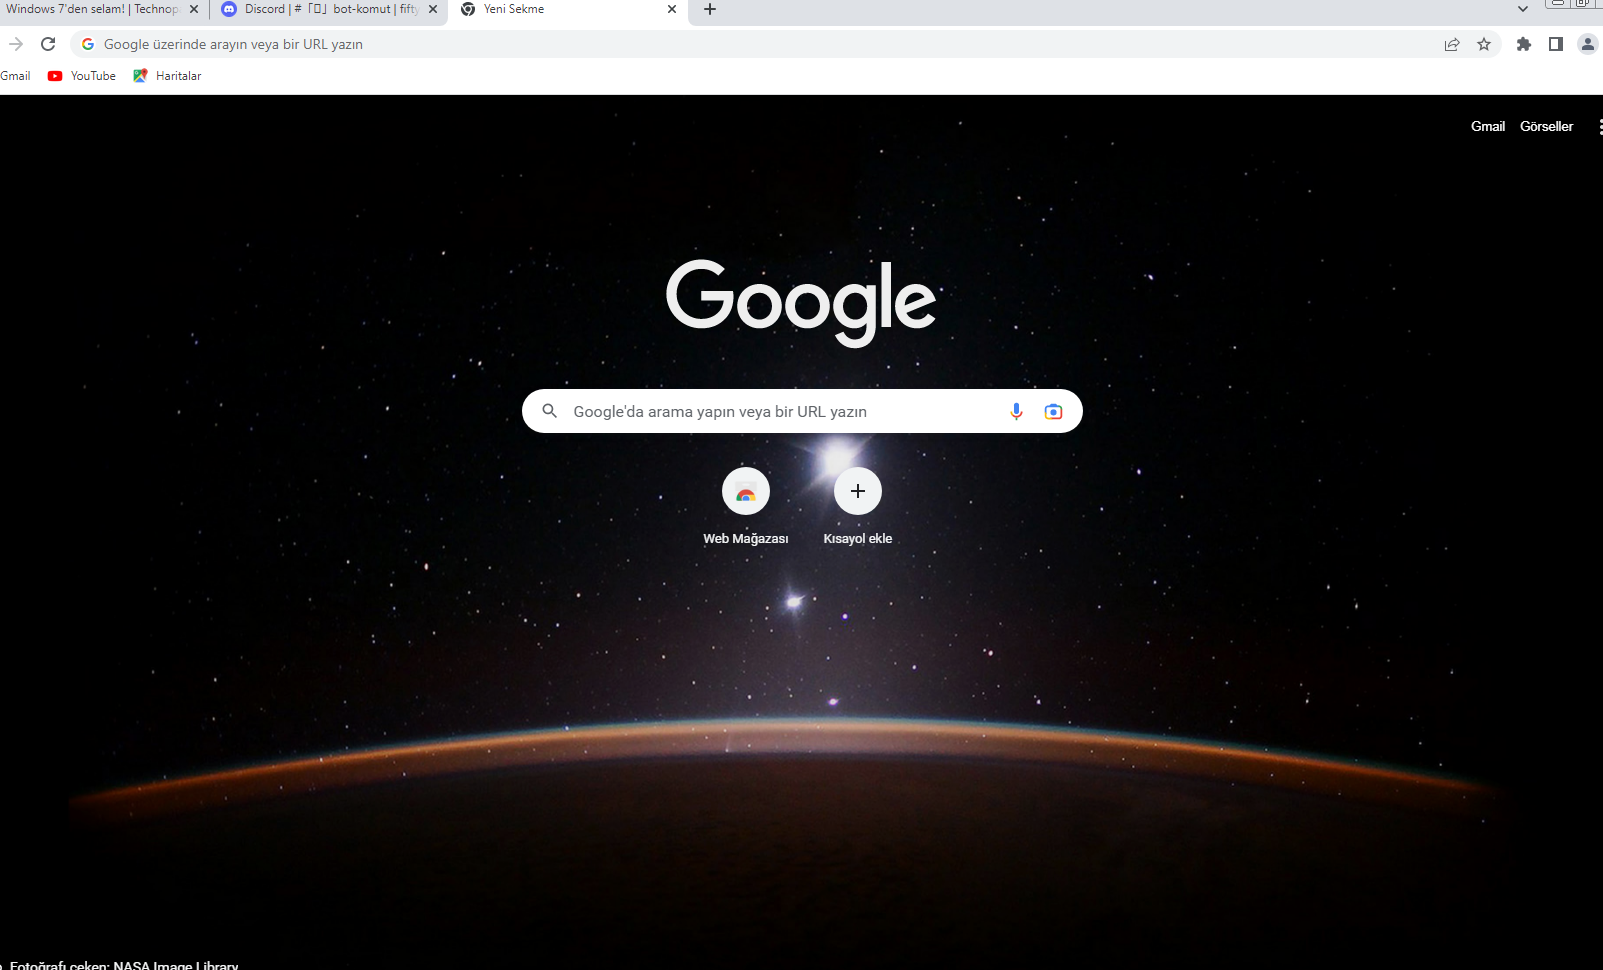The width and height of the screenshot is (1603, 970).
Task: Open the YouTube bookmark
Action: [x=82, y=76]
